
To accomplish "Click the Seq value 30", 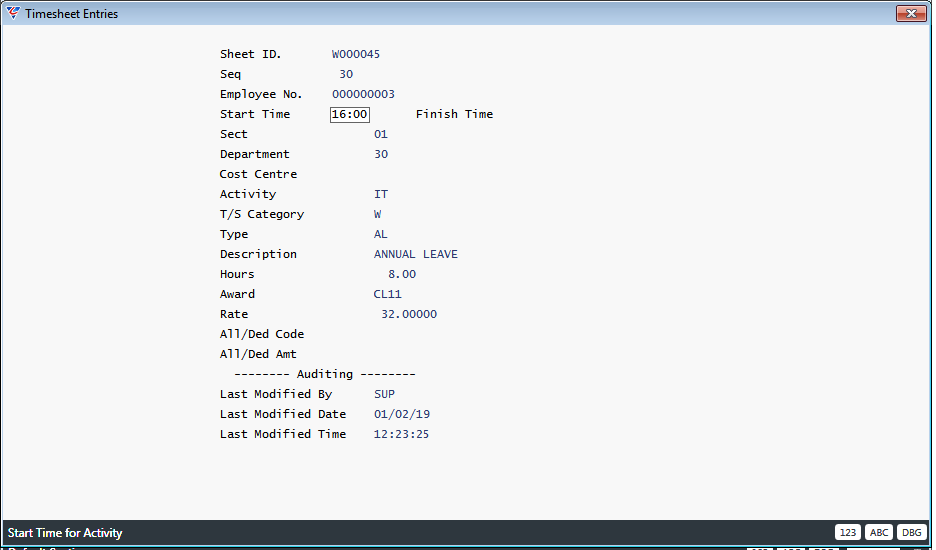I will pyautogui.click(x=346, y=75).
